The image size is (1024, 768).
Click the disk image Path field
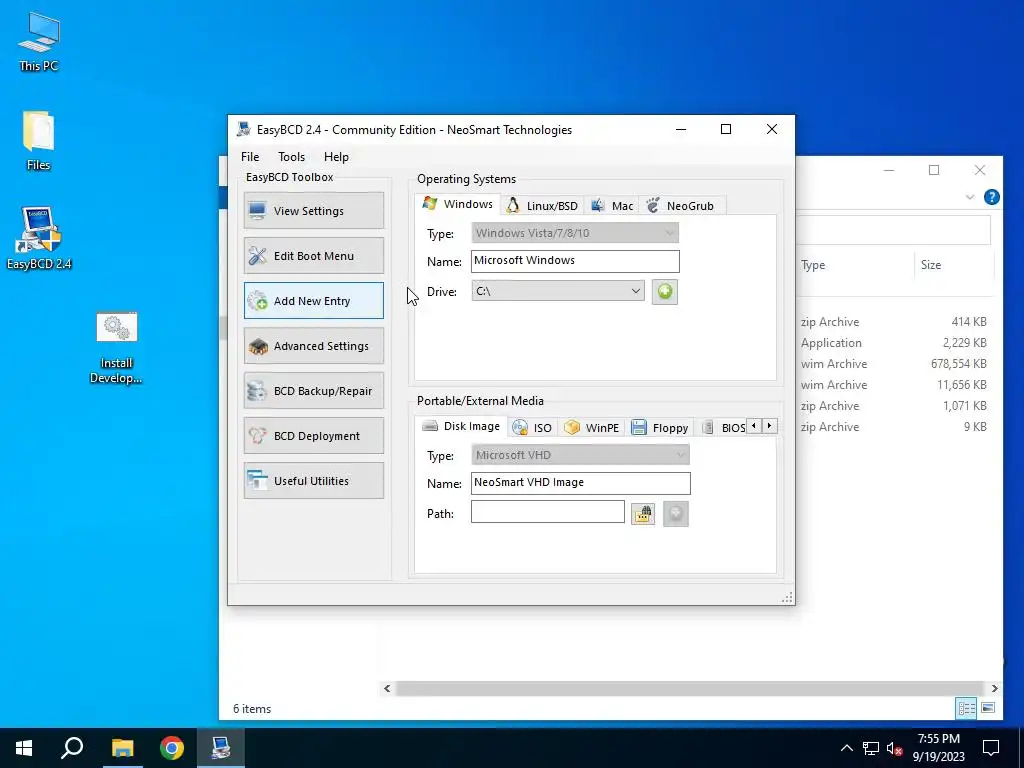547,511
